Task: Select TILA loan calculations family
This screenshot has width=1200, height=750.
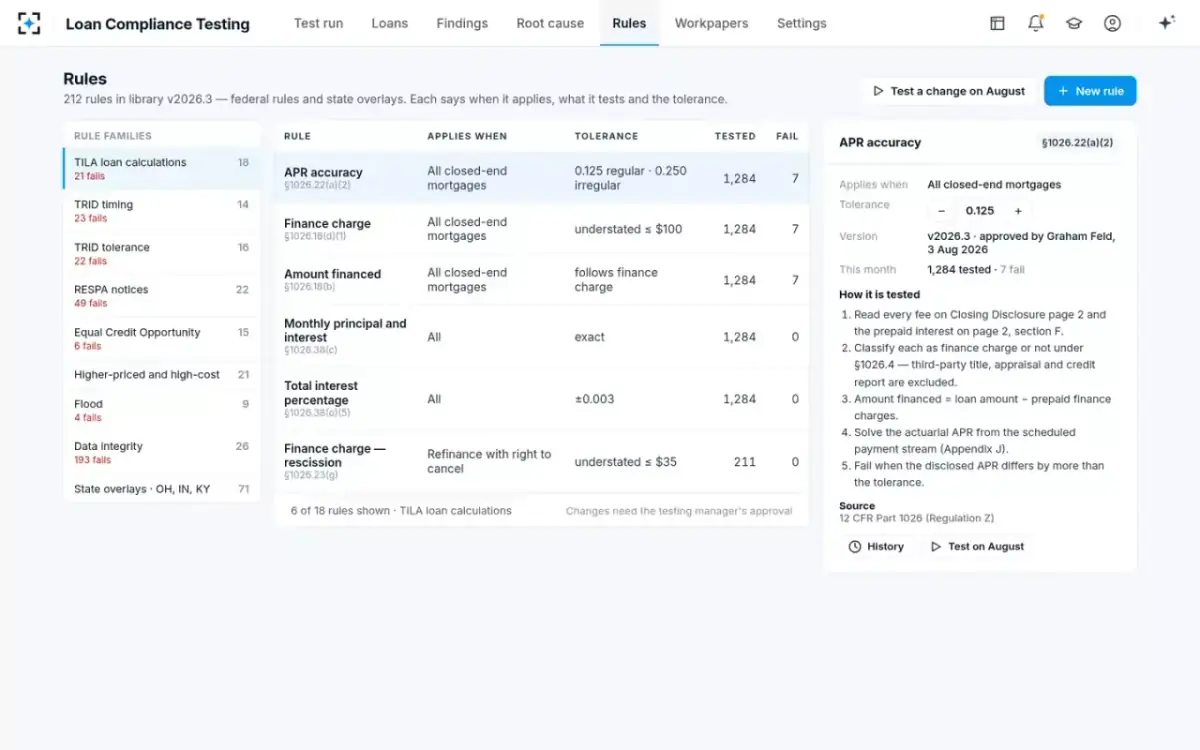Action: tap(162, 169)
